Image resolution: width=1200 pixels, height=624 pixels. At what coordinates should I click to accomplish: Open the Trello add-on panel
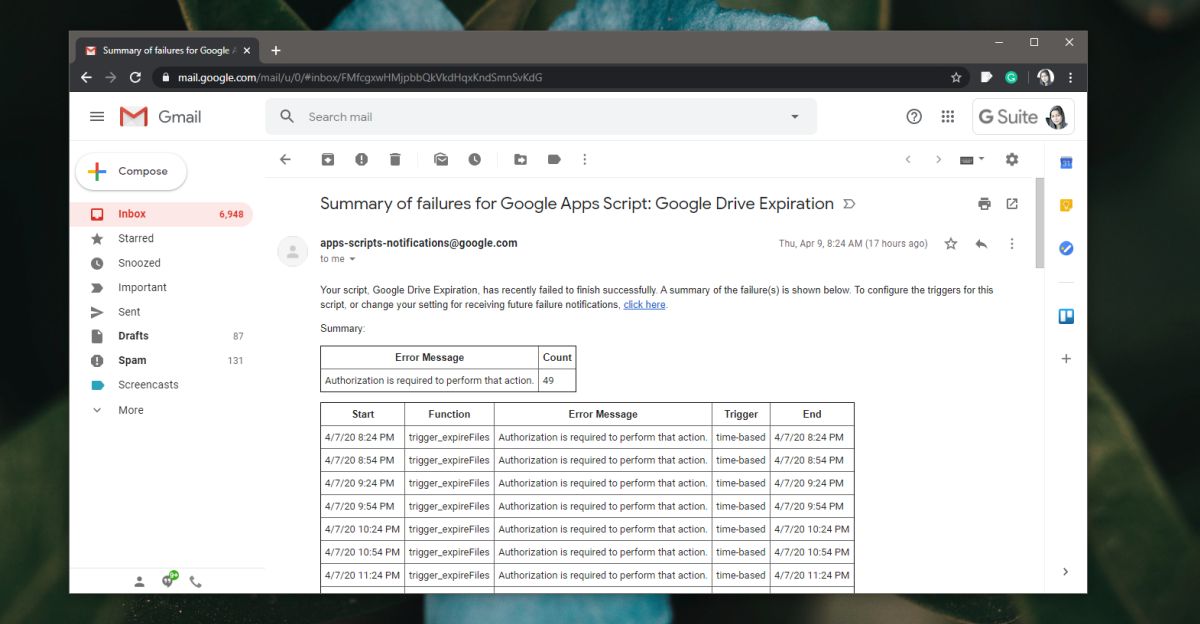tap(1066, 316)
